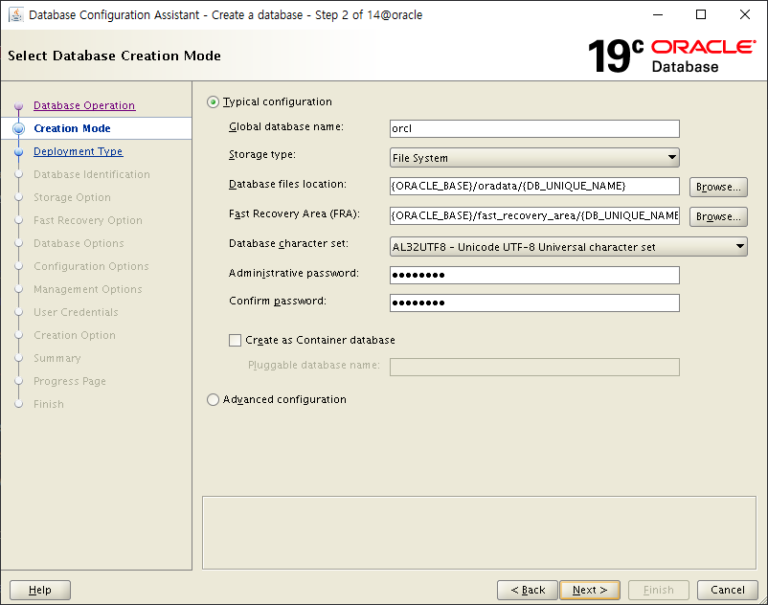
Task: Enable Create as Container database checkbox
Action: (236, 341)
